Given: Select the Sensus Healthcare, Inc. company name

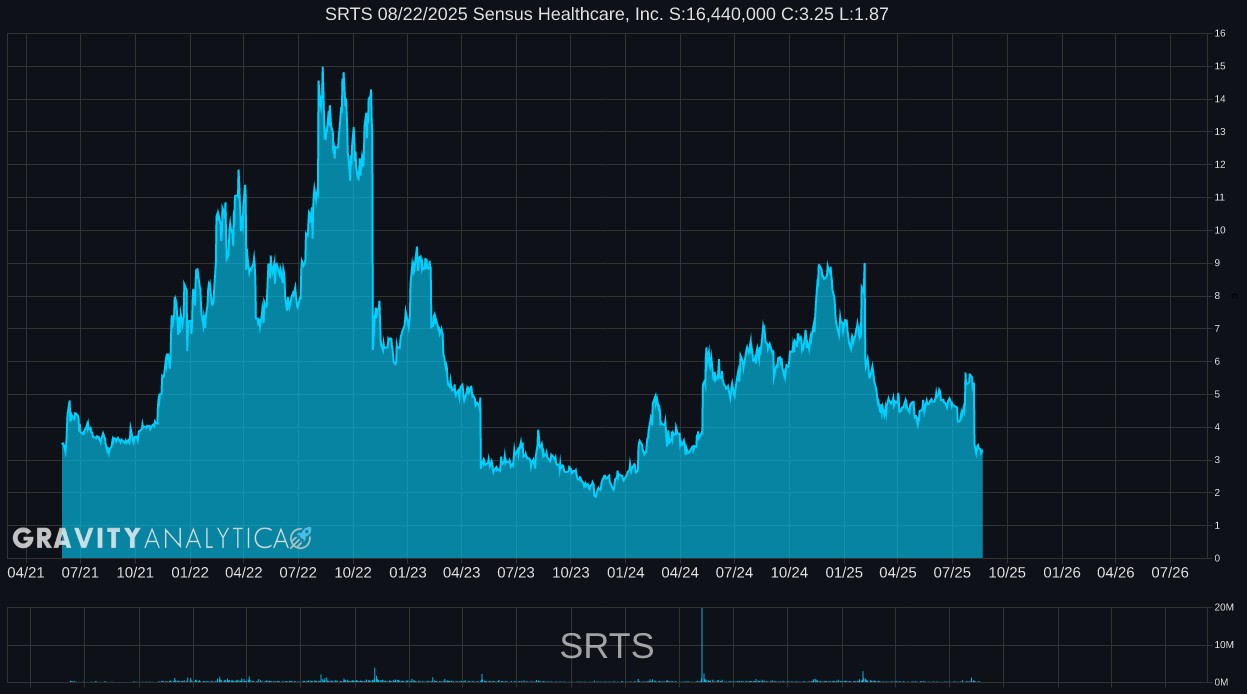Looking at the screenshot, I should pos(570,14).
